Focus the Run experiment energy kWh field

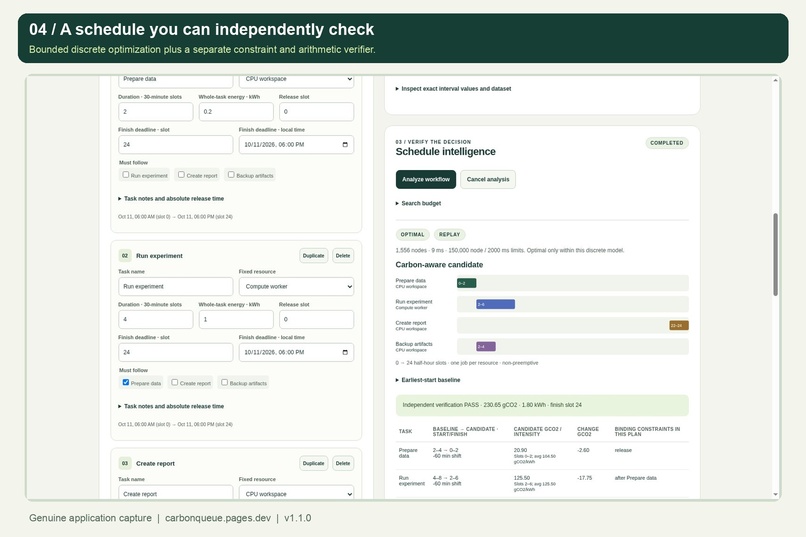coord(236,320)
